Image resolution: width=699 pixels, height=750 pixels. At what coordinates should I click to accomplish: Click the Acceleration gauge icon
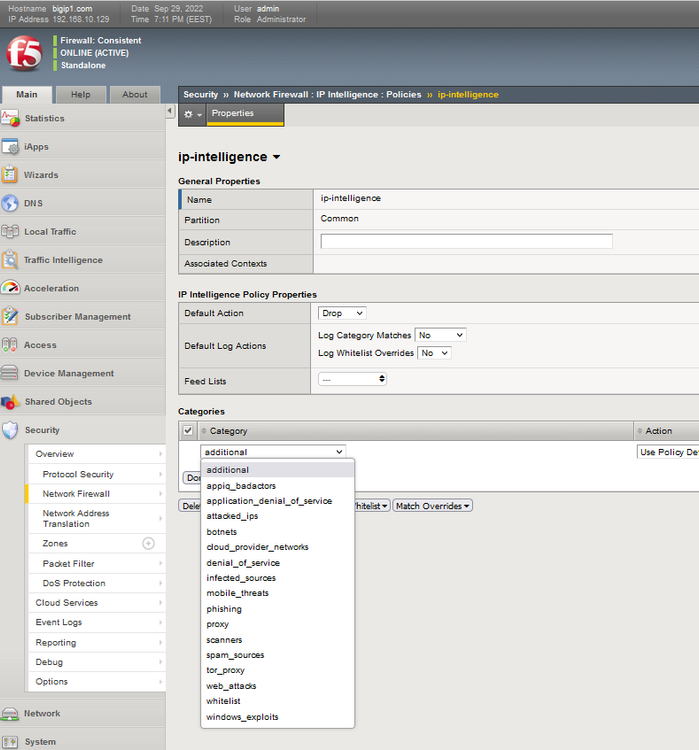pyautogui.click(x=10, y=288)
